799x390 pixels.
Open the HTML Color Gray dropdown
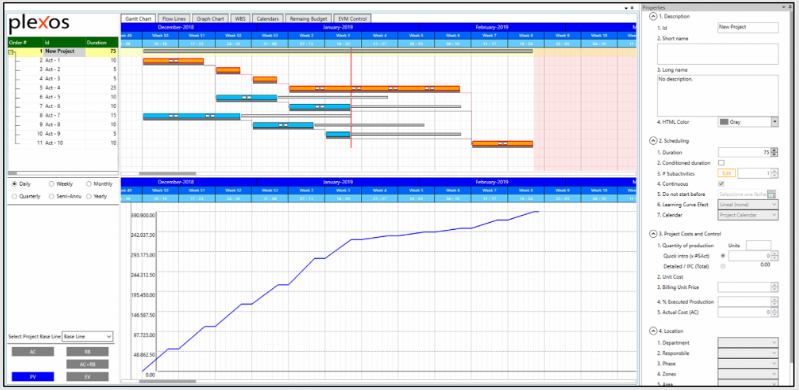[748, 122]
